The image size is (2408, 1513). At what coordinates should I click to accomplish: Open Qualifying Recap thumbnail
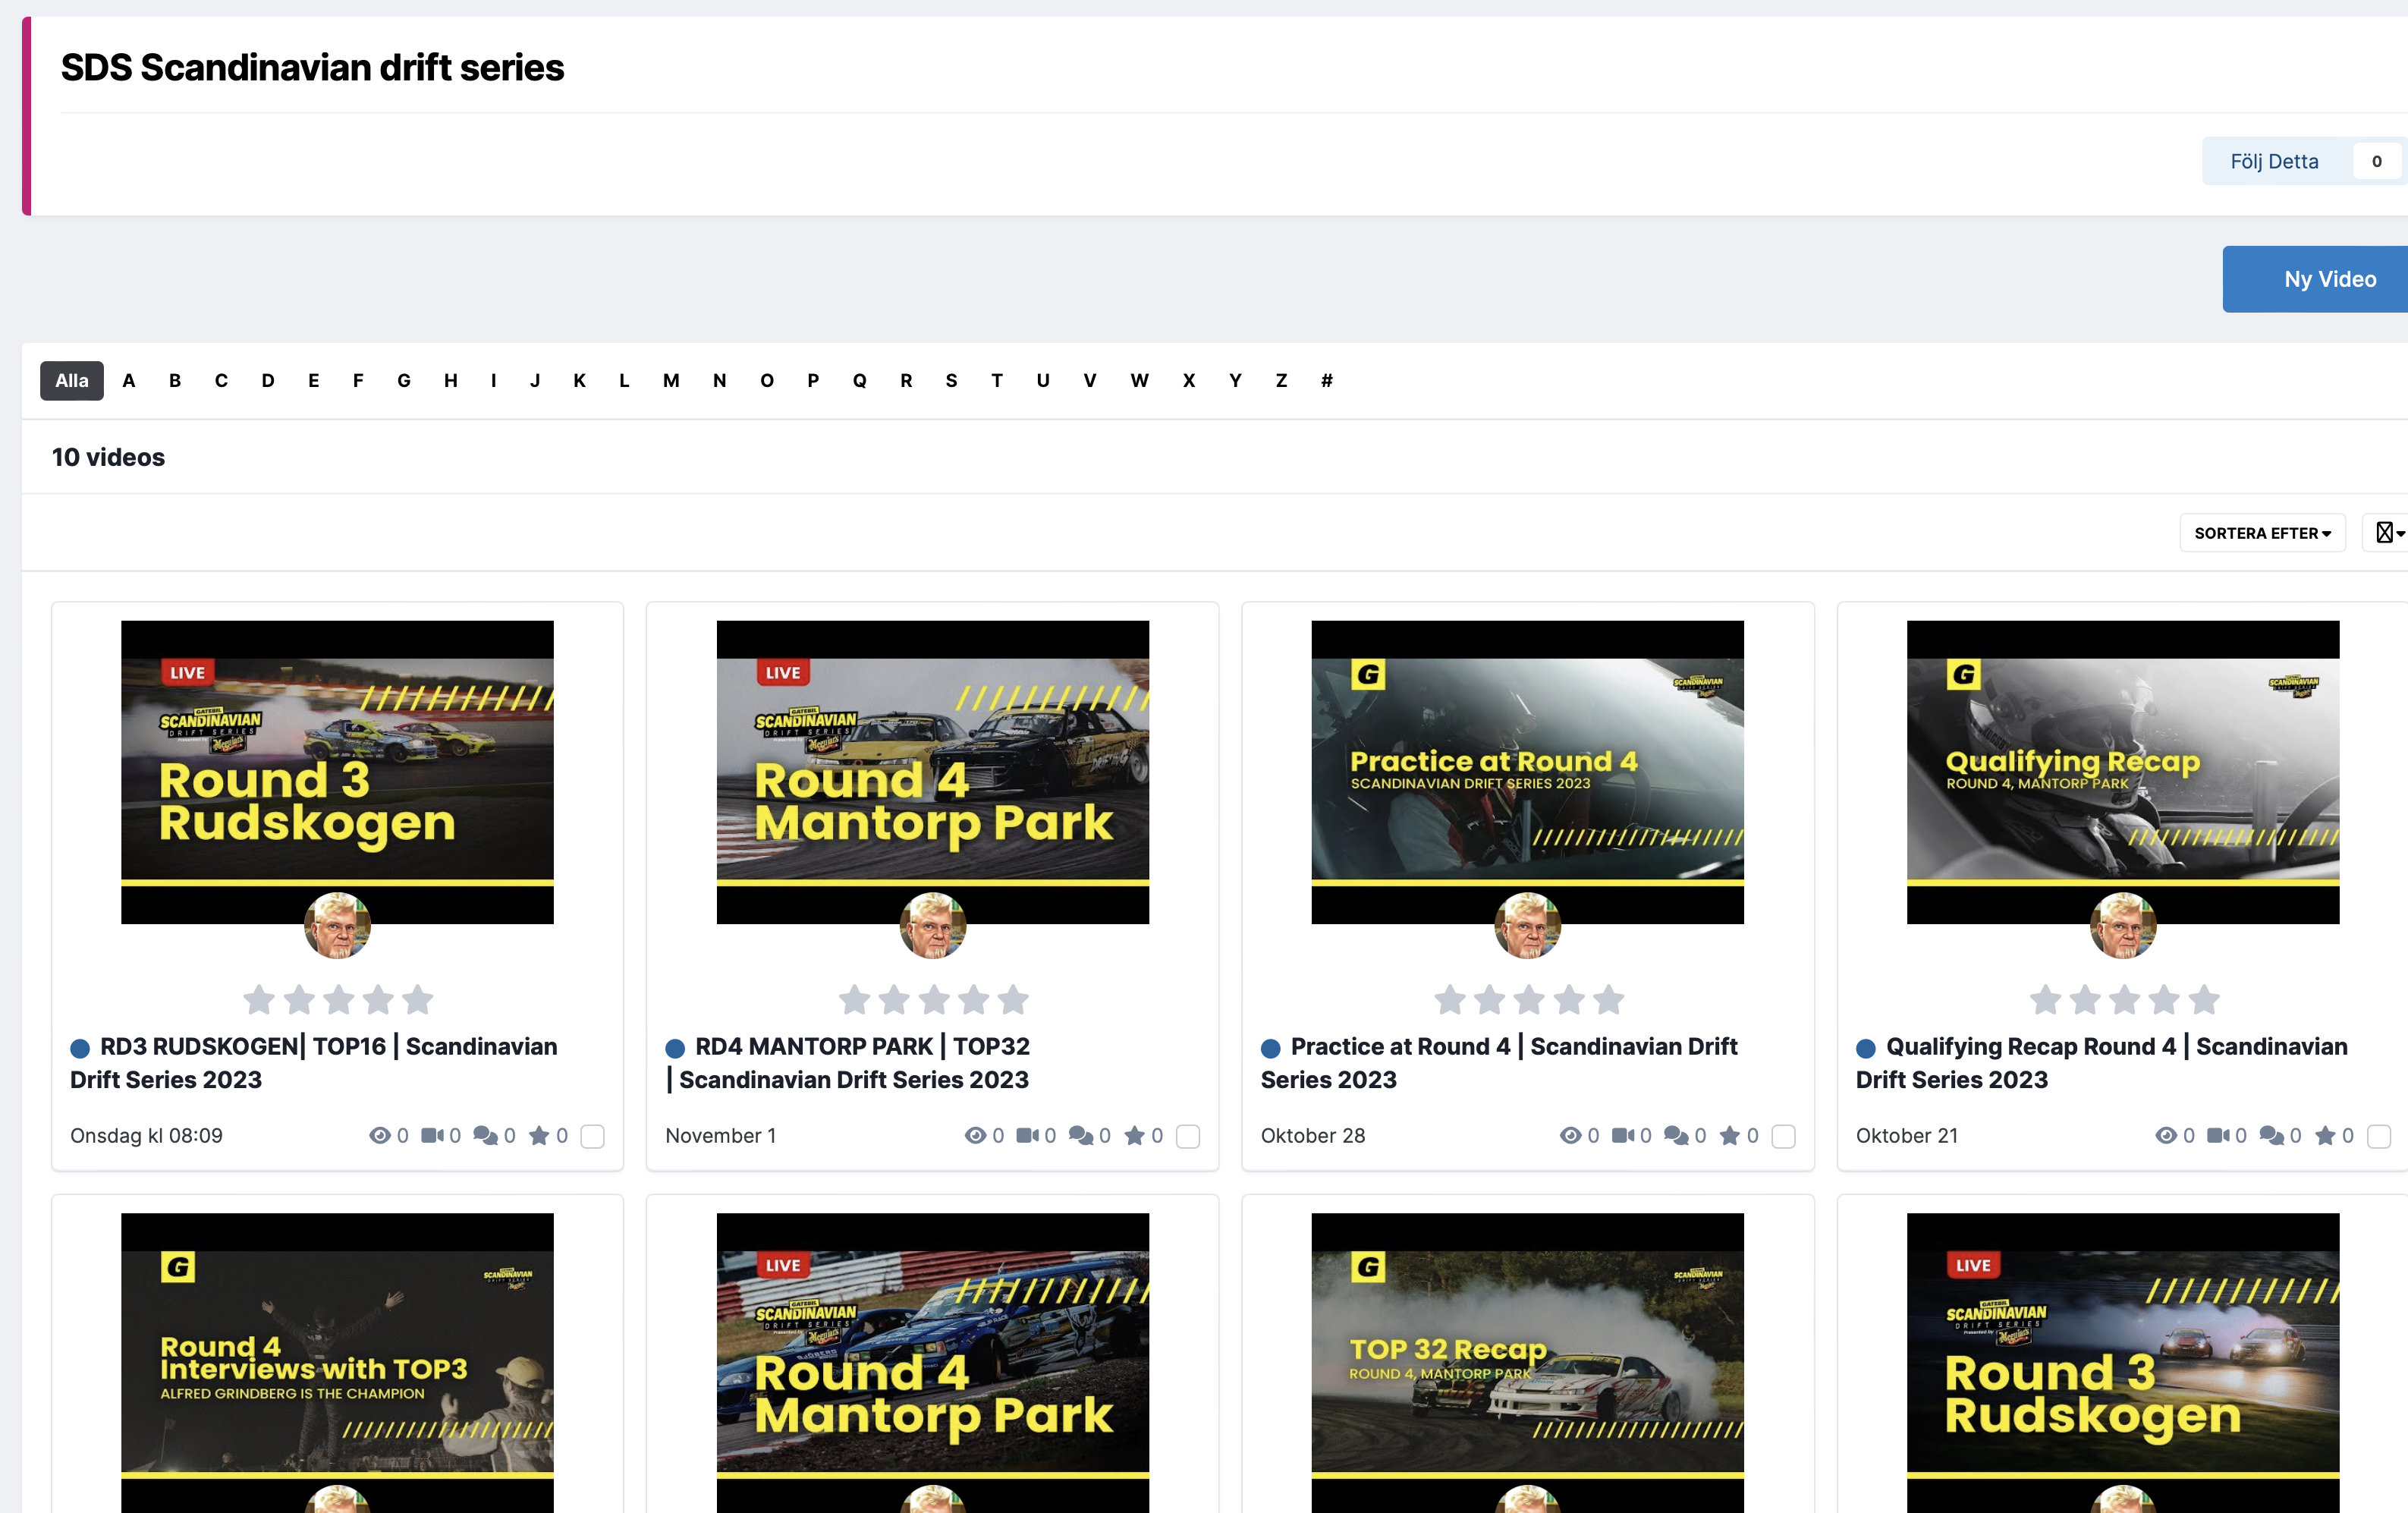click(x=2123, y=772)
